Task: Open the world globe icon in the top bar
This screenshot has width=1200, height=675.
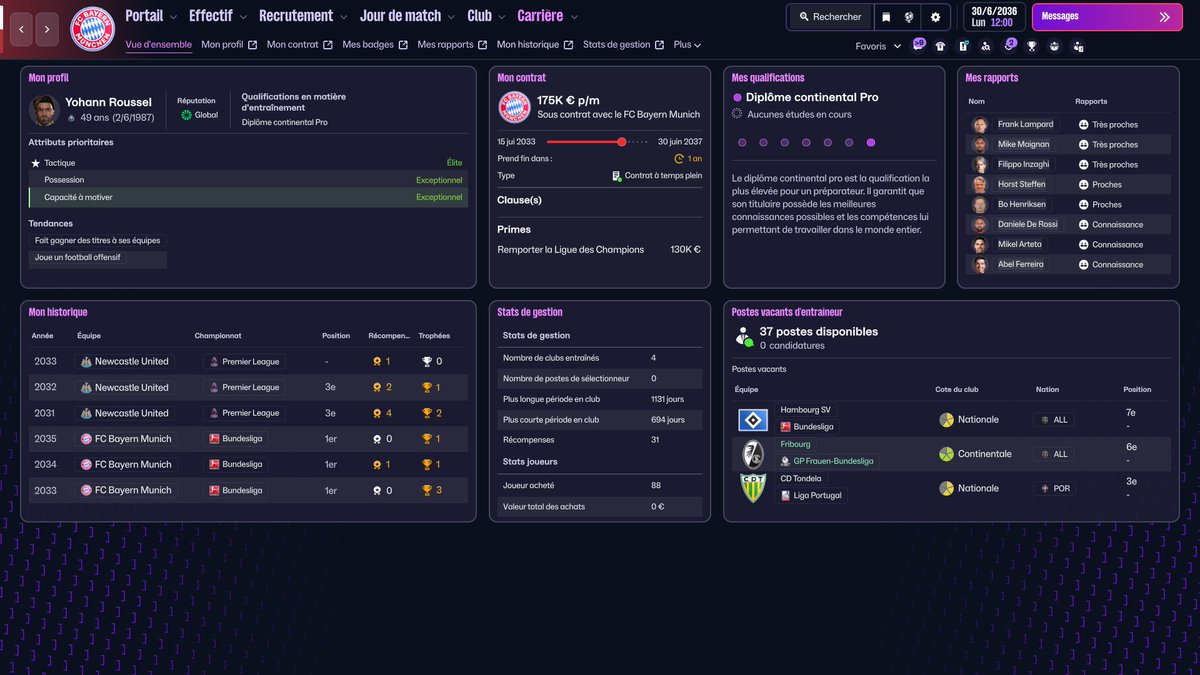Action: [910, 17]
